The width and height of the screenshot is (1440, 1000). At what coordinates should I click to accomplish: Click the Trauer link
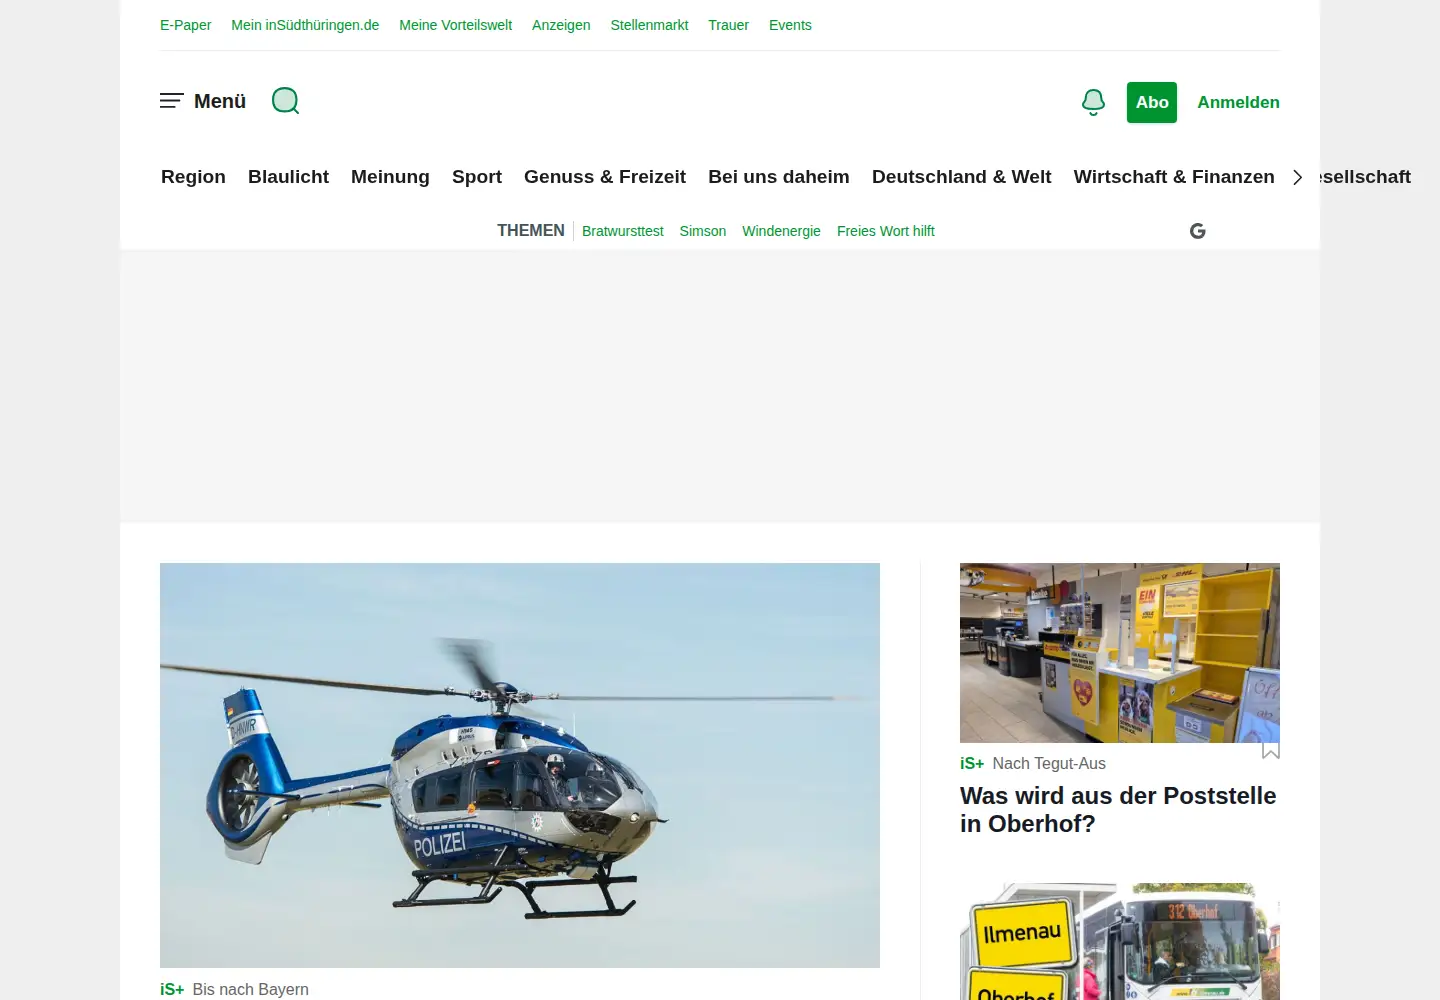click(728, 25)
